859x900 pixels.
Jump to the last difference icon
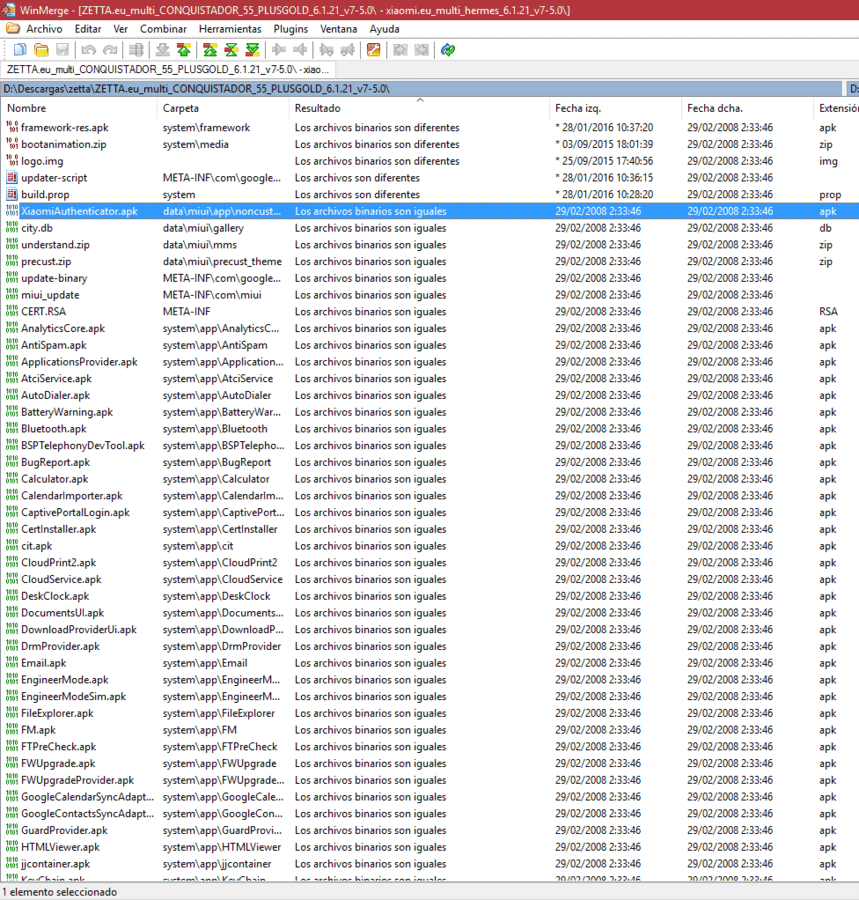252,50
